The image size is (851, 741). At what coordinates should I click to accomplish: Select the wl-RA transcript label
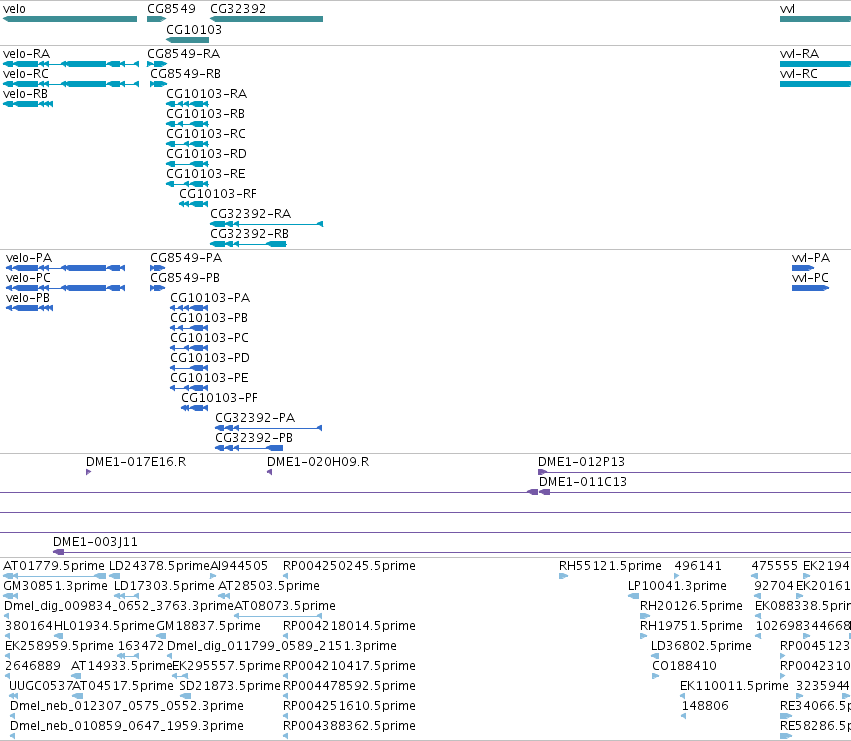click(x=799, y=54)
